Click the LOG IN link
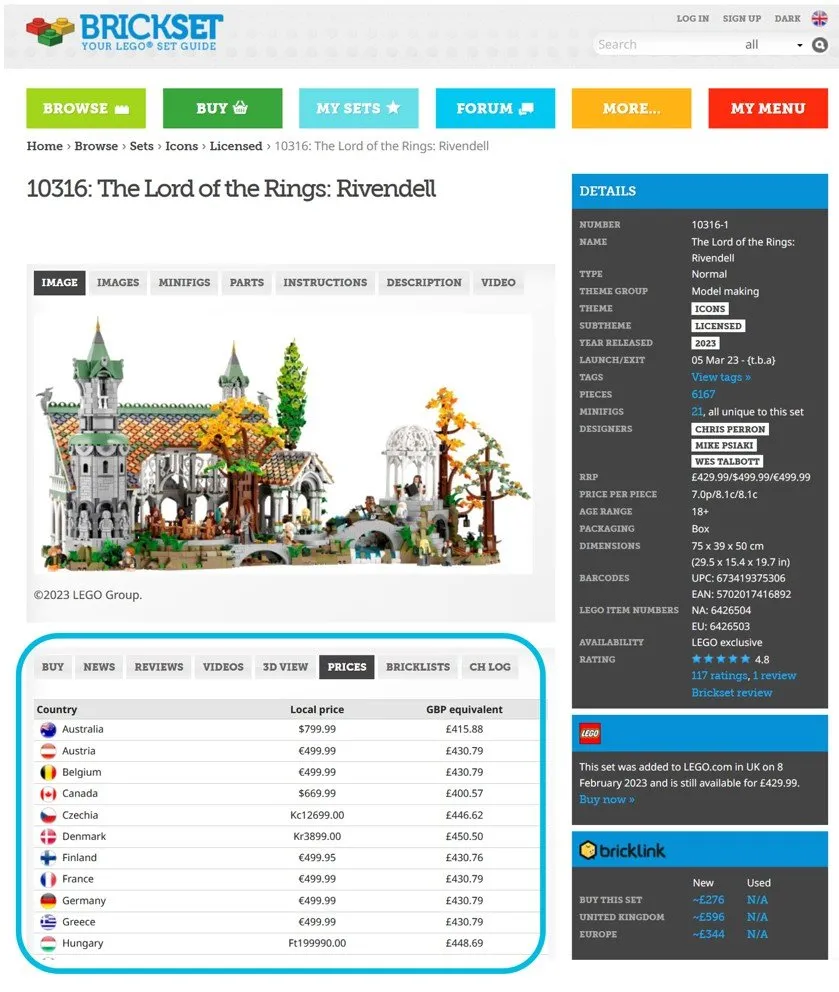 [692, 19]
